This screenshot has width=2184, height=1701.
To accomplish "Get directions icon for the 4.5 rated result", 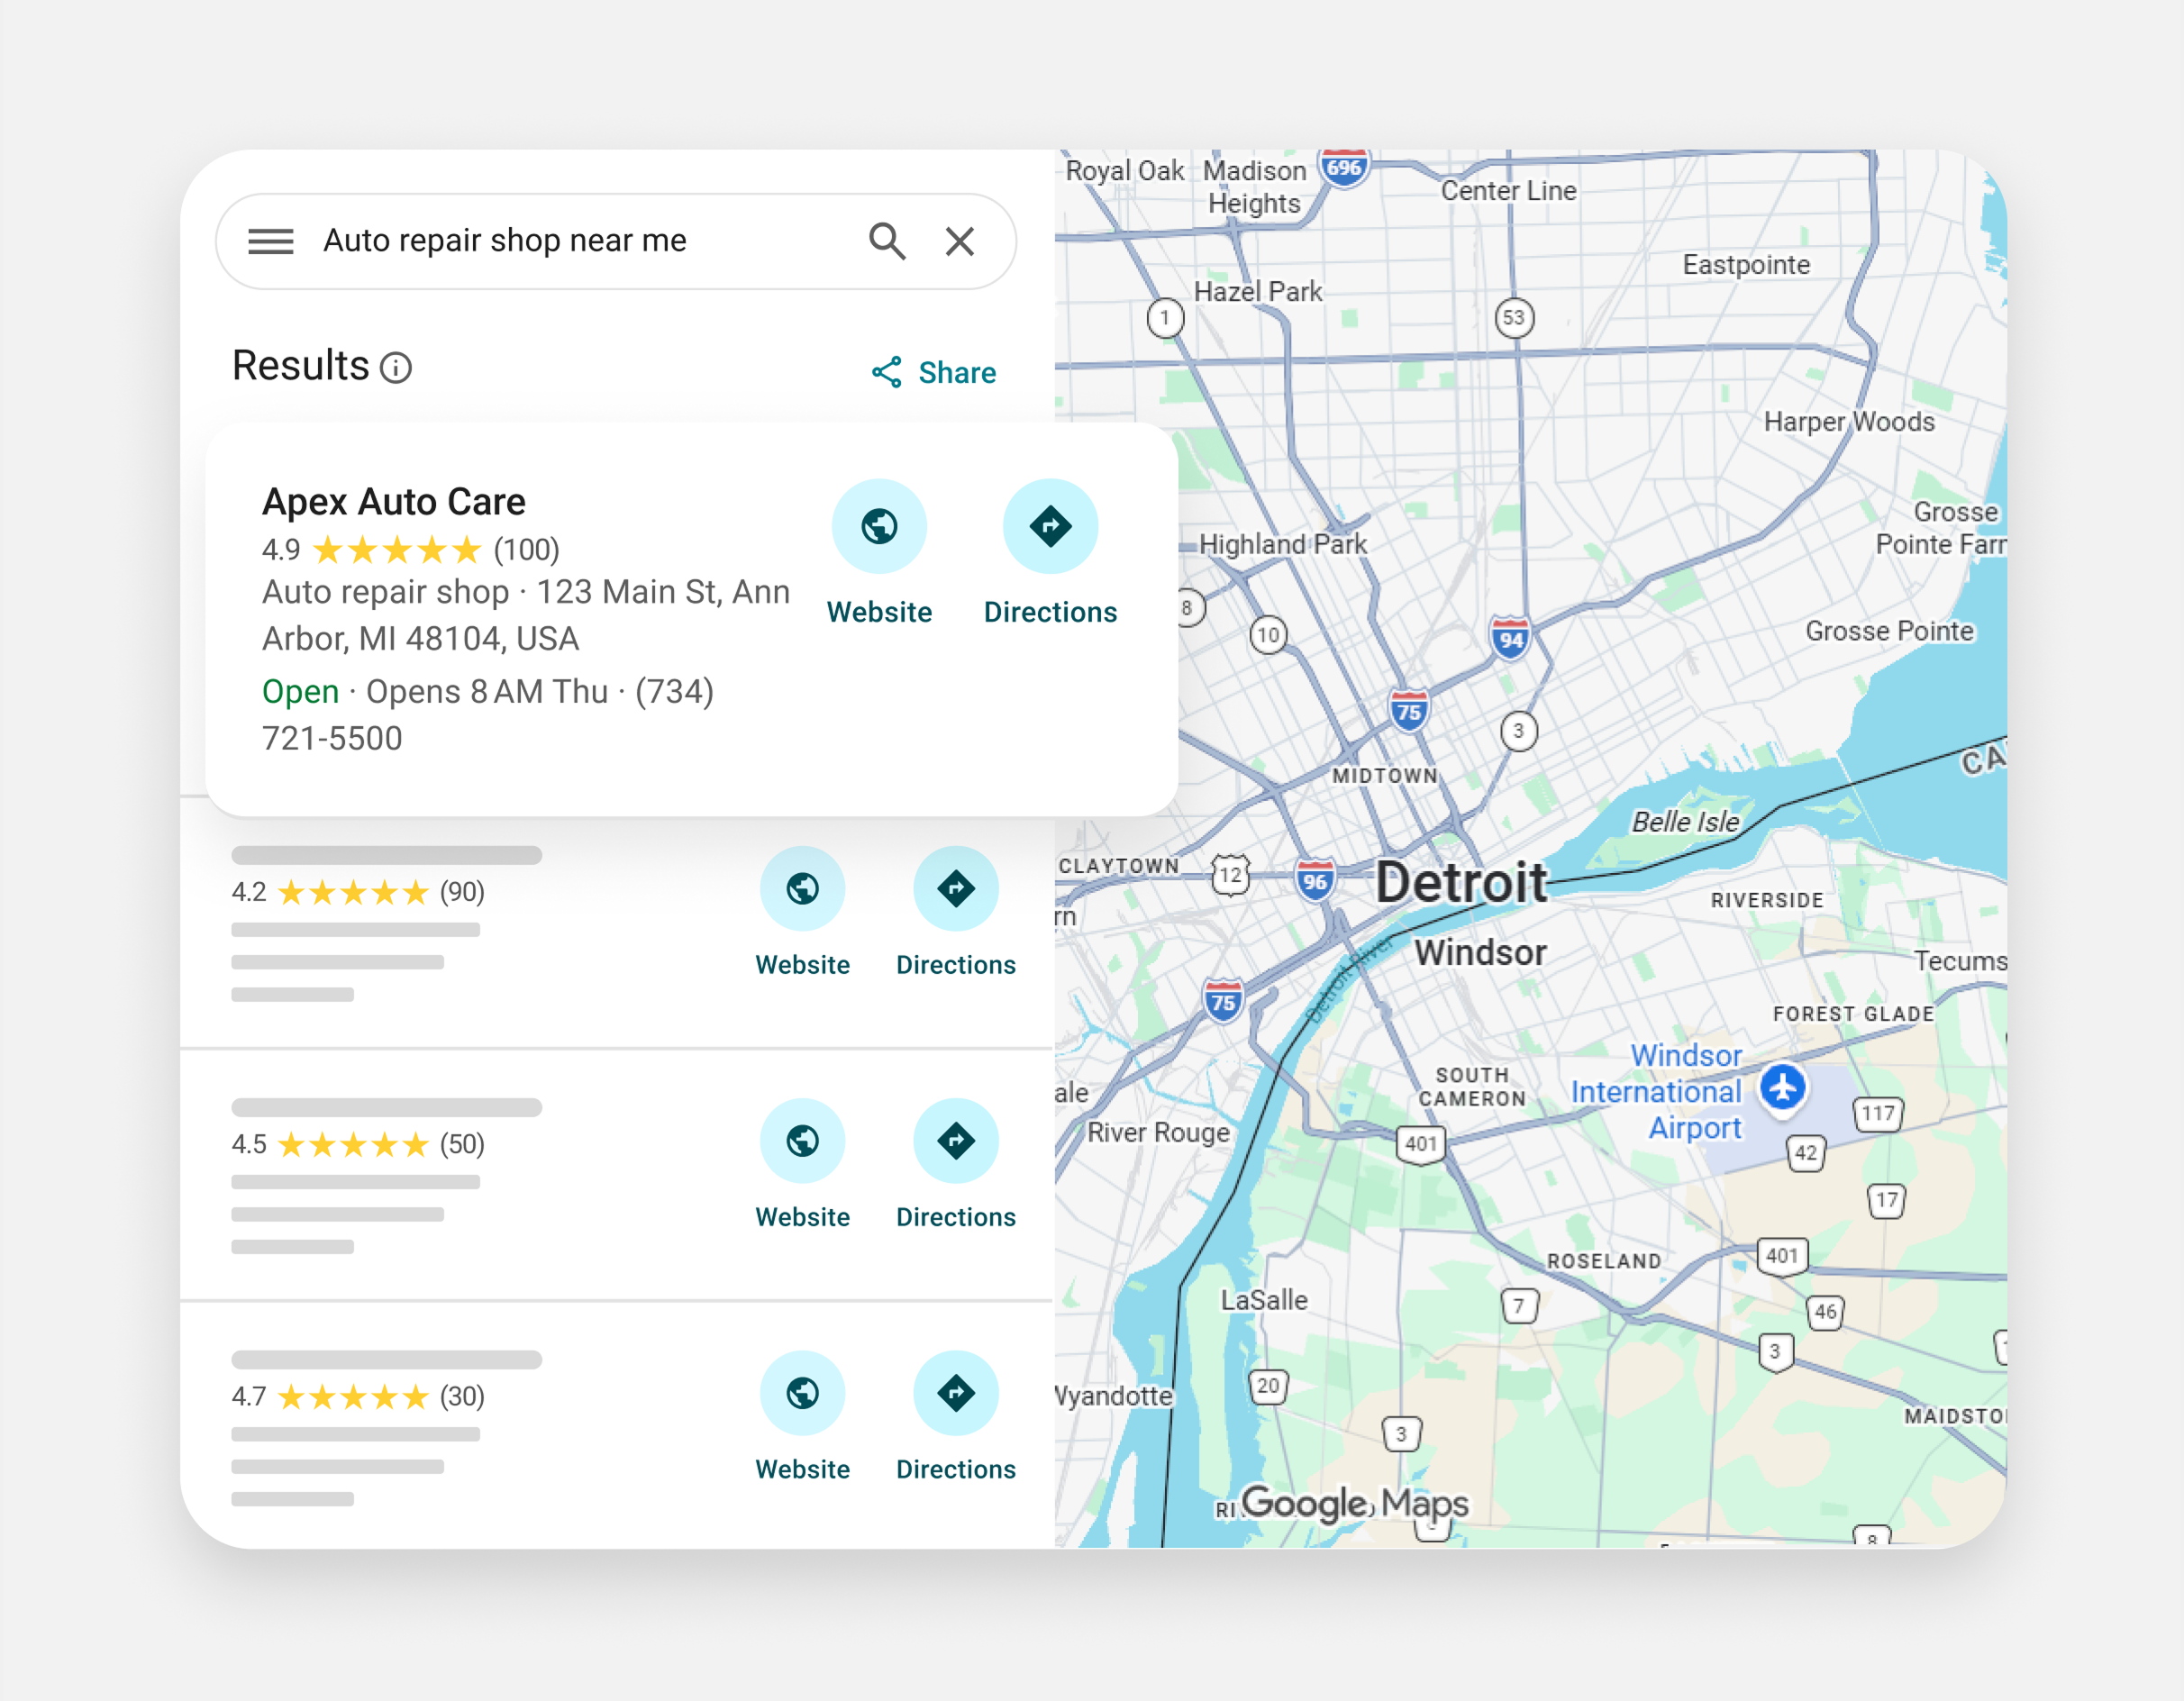I will tap(956, 1140).
